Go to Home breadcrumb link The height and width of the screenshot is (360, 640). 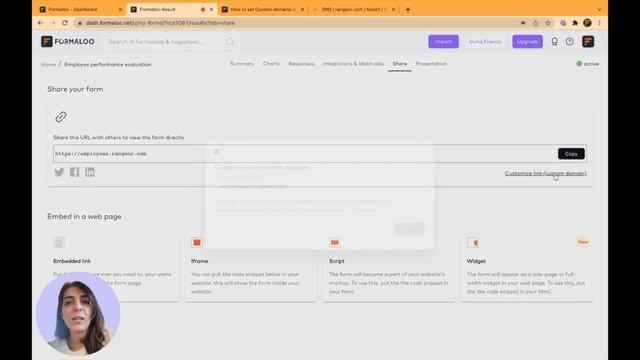(48, 64)
